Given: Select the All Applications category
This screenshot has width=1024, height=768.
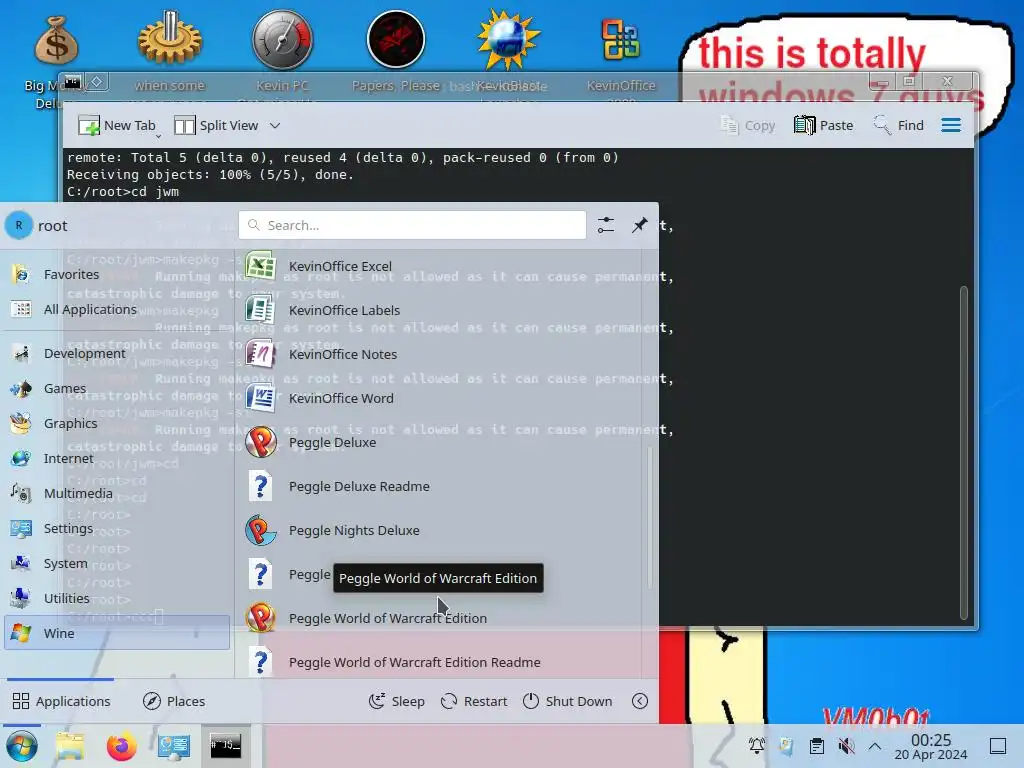Looking at the screenshot, I should click(117, 310).
